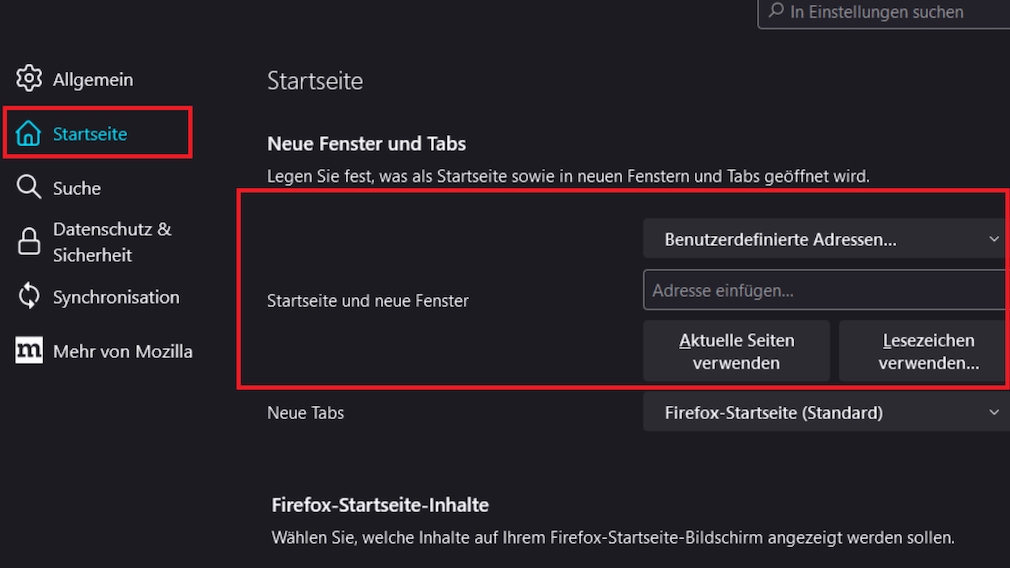Screen dimensions: 1010x568
Task: Focus the Adresse einfügen text field
Action: tap(824, 291)
